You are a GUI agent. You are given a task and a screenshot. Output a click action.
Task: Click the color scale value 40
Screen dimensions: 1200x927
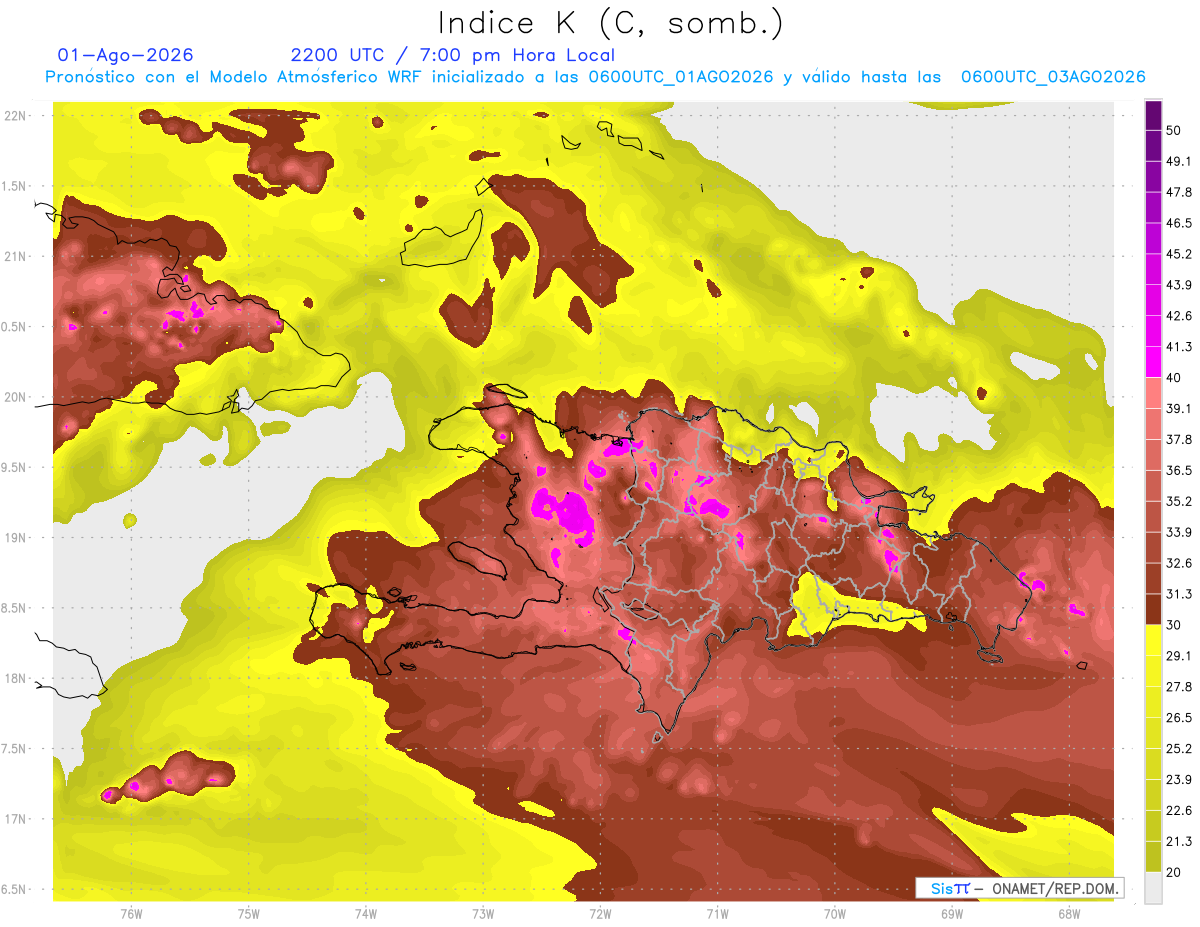[1176, 378]
